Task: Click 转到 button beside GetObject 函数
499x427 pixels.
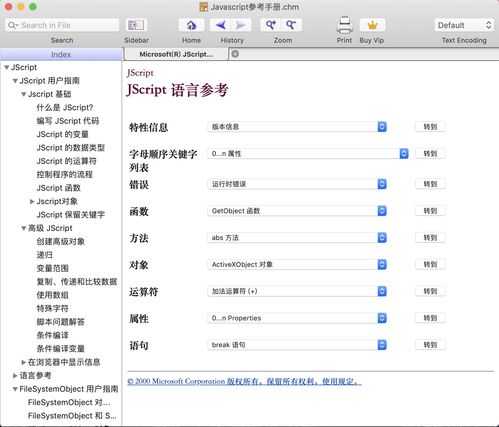Action: [x=430, y=211]
